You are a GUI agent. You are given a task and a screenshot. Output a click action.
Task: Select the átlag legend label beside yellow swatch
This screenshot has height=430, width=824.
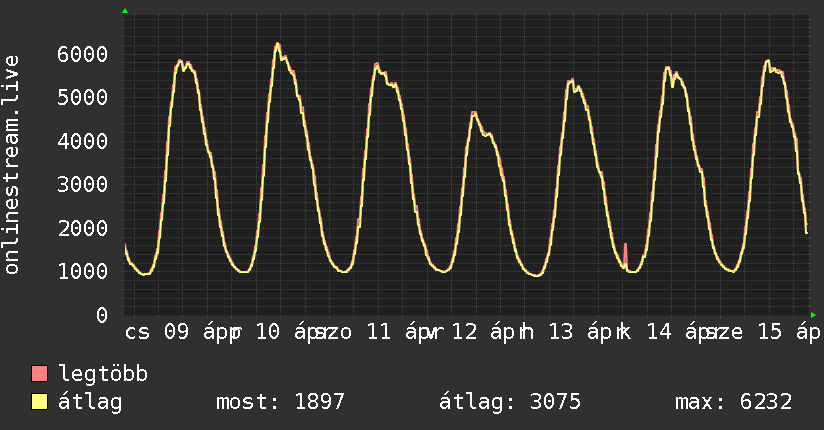click(x=91, y=403)
